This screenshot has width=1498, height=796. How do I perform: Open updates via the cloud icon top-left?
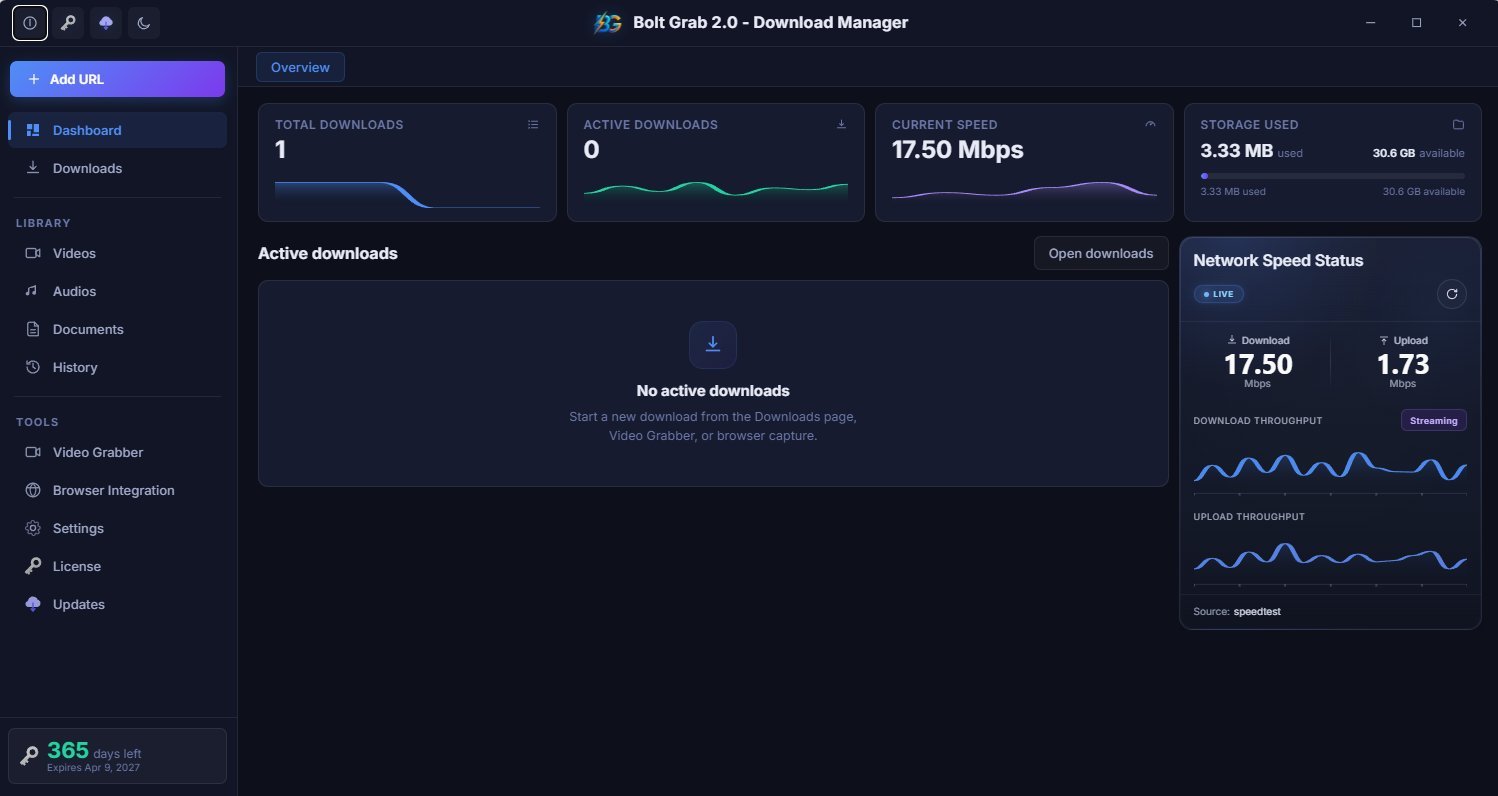click(106, 22)
